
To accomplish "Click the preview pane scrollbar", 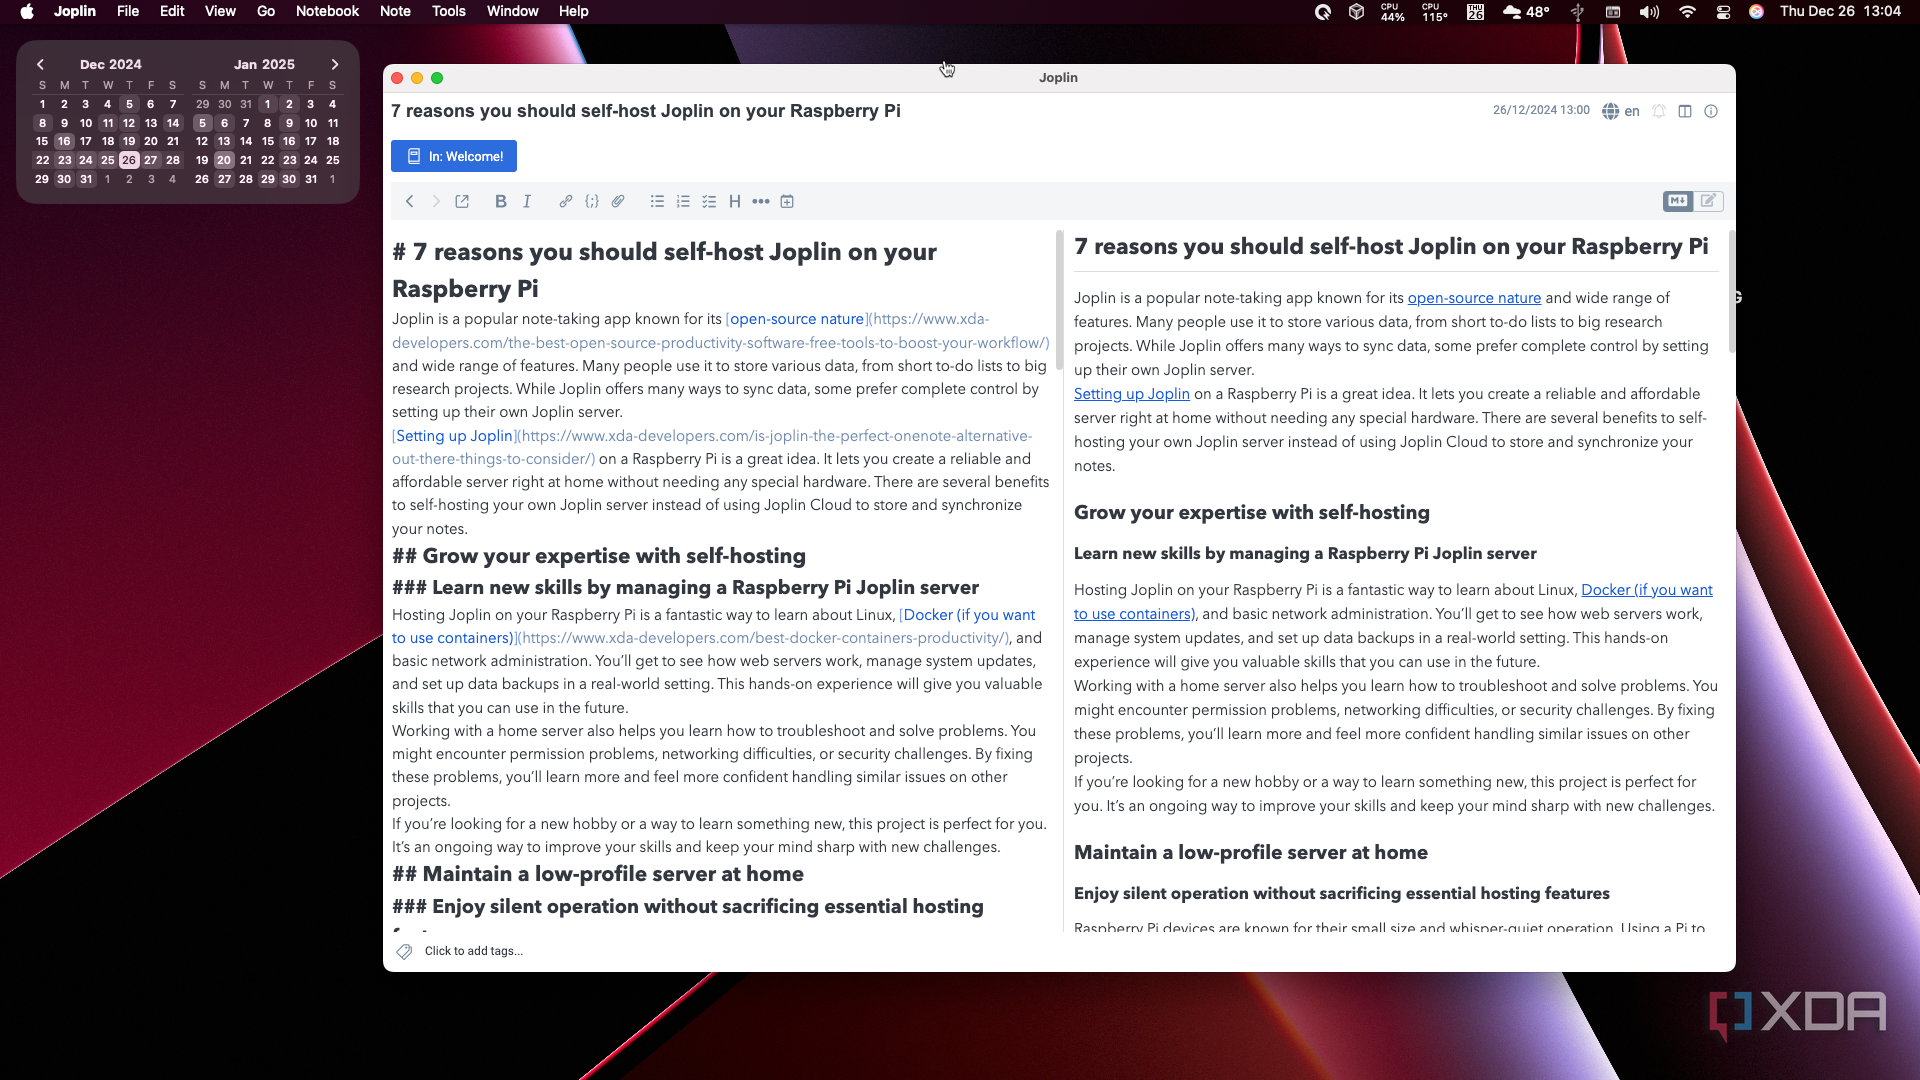I will [1731, 291].
